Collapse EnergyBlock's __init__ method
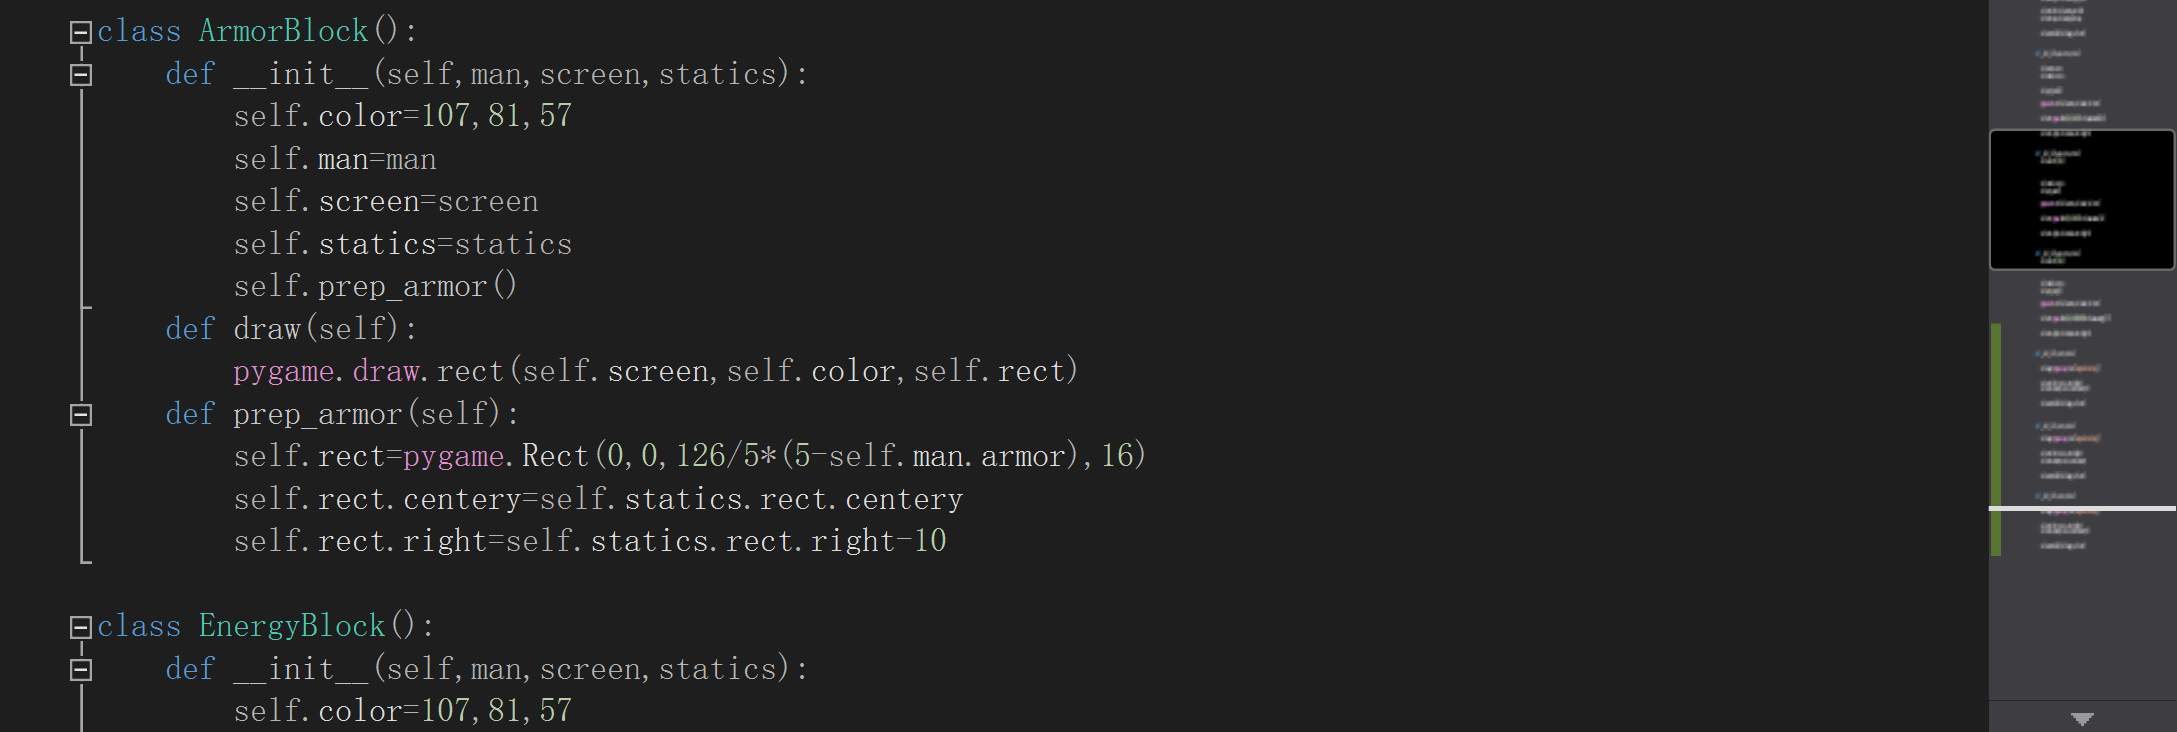2177x732 pixels. coord(81,669)
